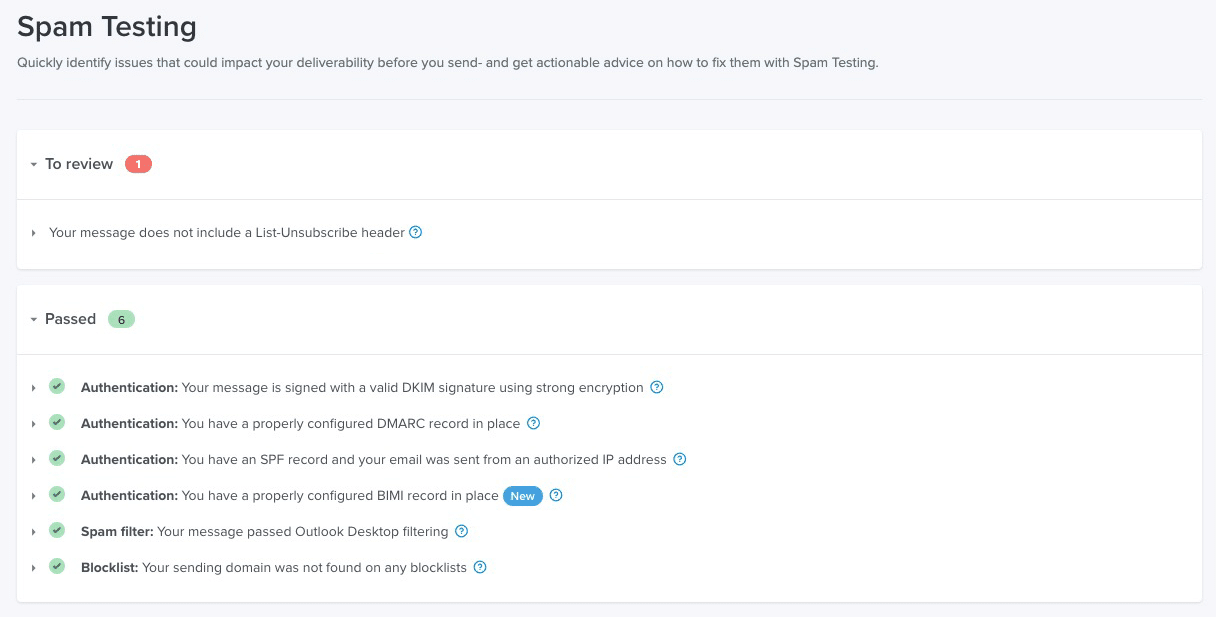Expand the Outlook Desktop filtering result

(33, 531)
